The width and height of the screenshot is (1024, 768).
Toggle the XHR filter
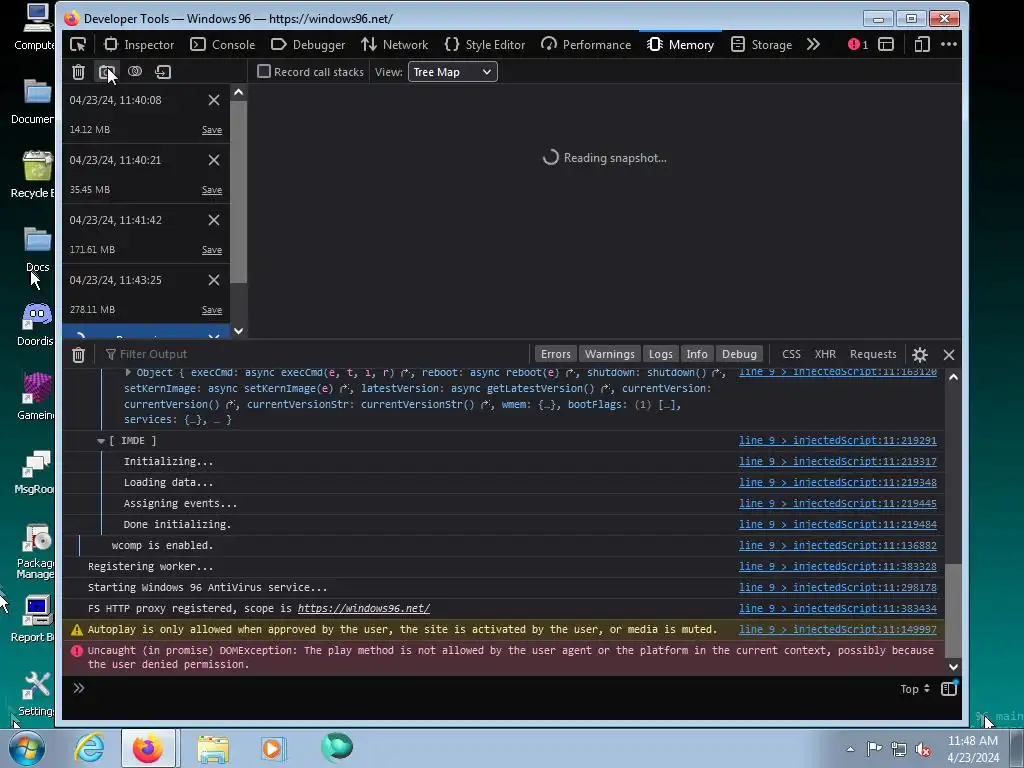click(825, 354)
